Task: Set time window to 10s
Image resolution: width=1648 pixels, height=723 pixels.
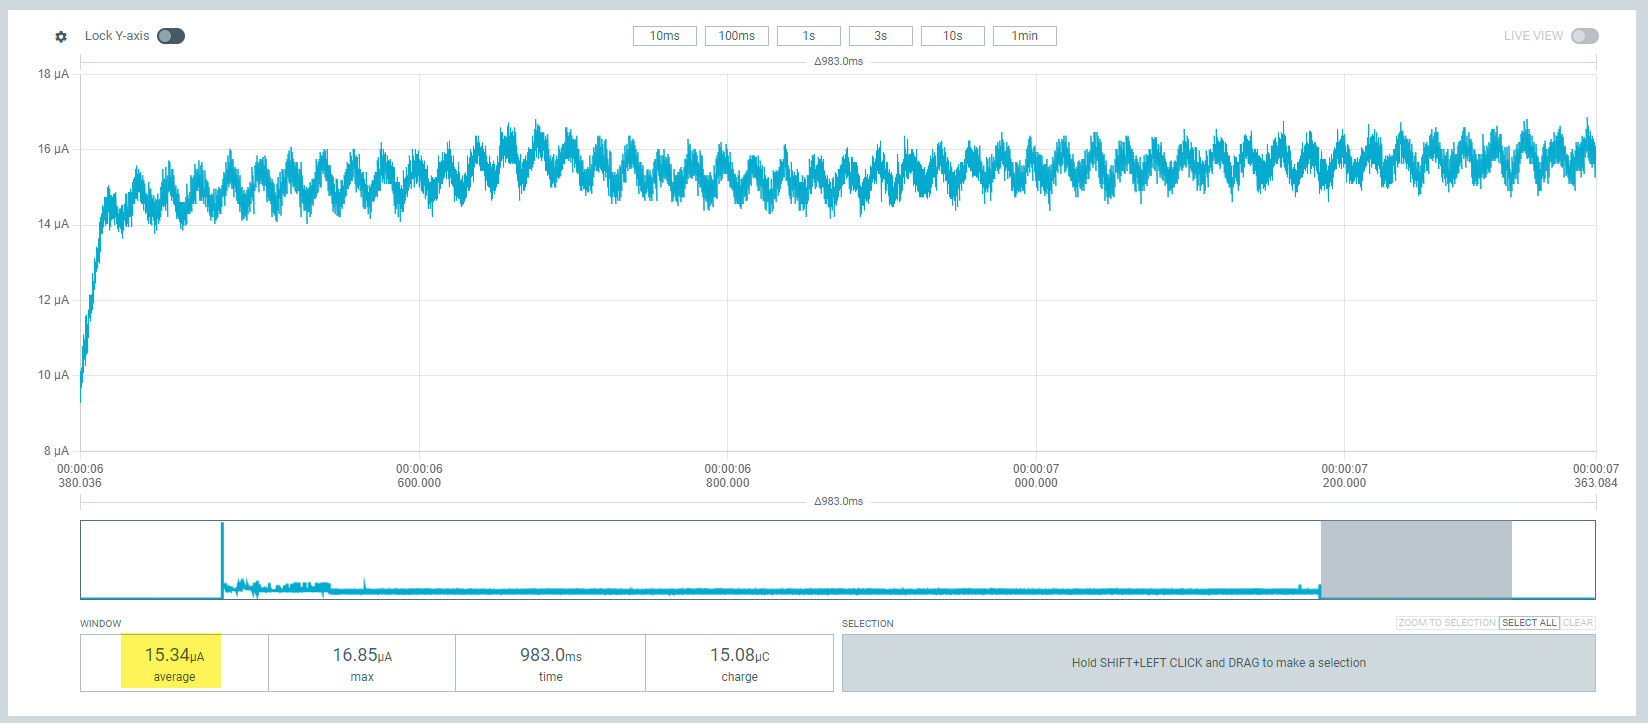Action: tap(953, 36)
